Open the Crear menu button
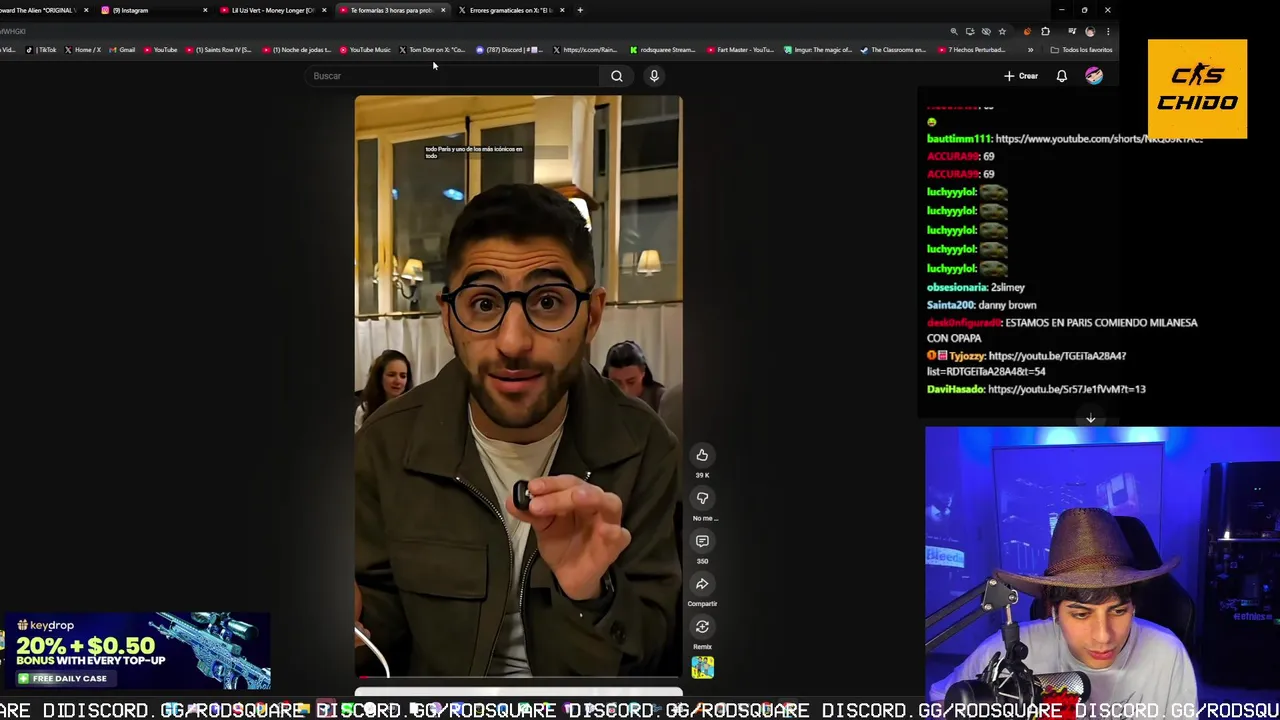1280x720 pixels. click(x=1021, y=76)
